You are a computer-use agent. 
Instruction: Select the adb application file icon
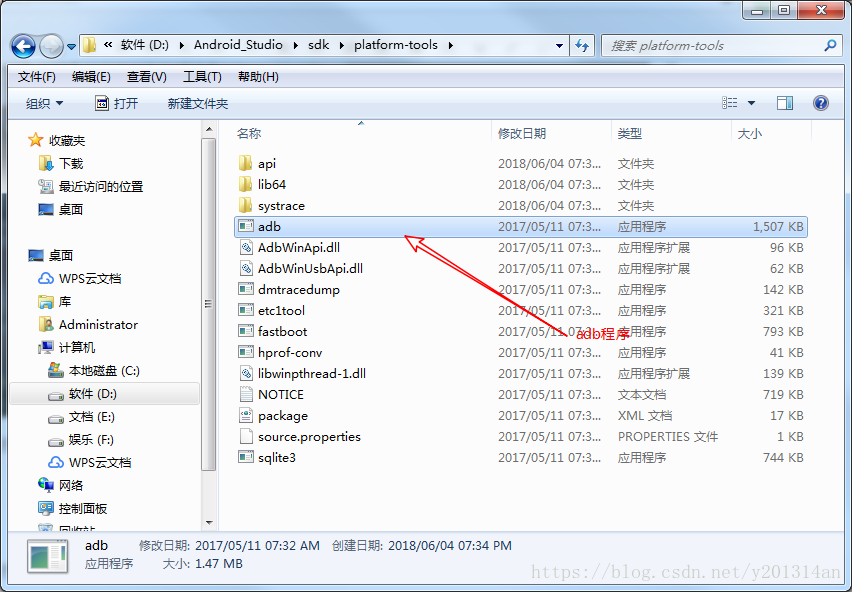[x=246, y=226]
